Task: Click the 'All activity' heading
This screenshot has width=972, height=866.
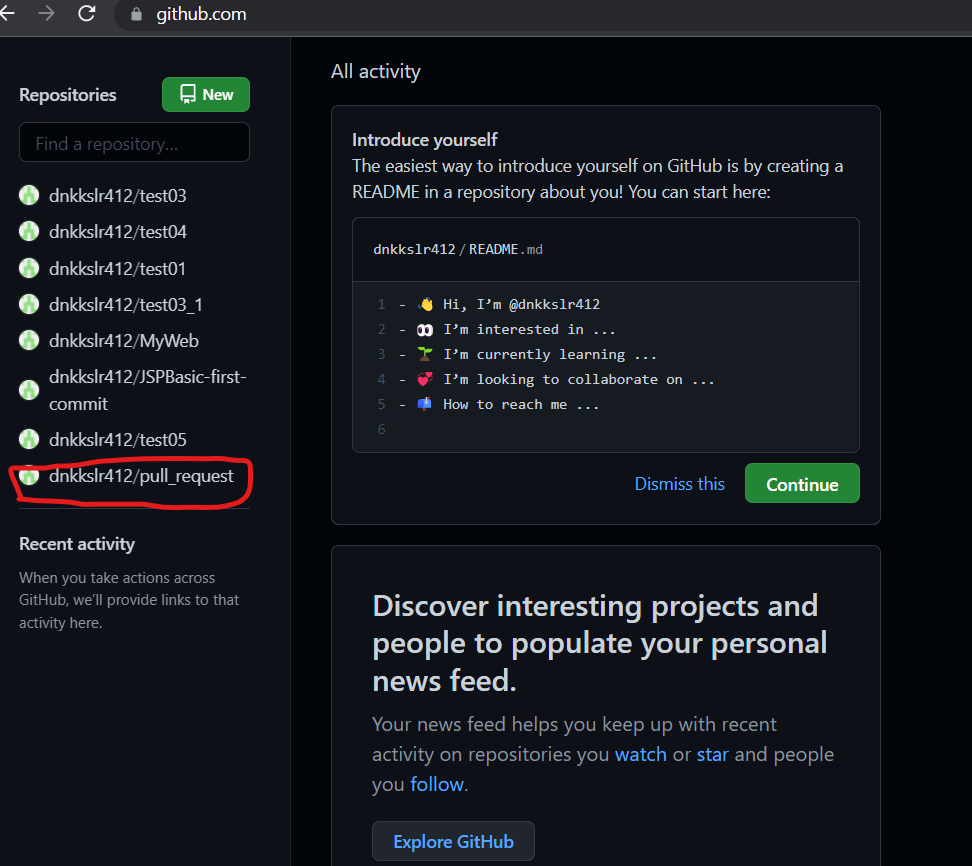Action: [x=376, y=71]
